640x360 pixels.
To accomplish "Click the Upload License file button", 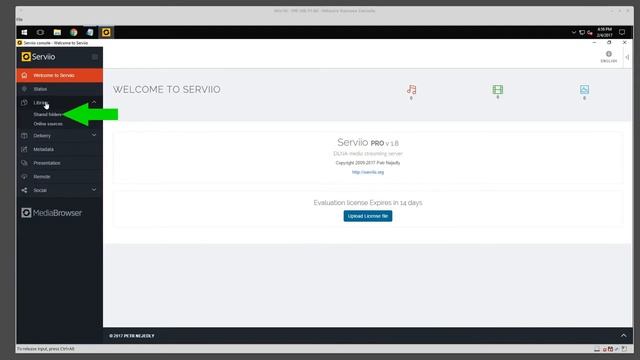I will 368,216.
